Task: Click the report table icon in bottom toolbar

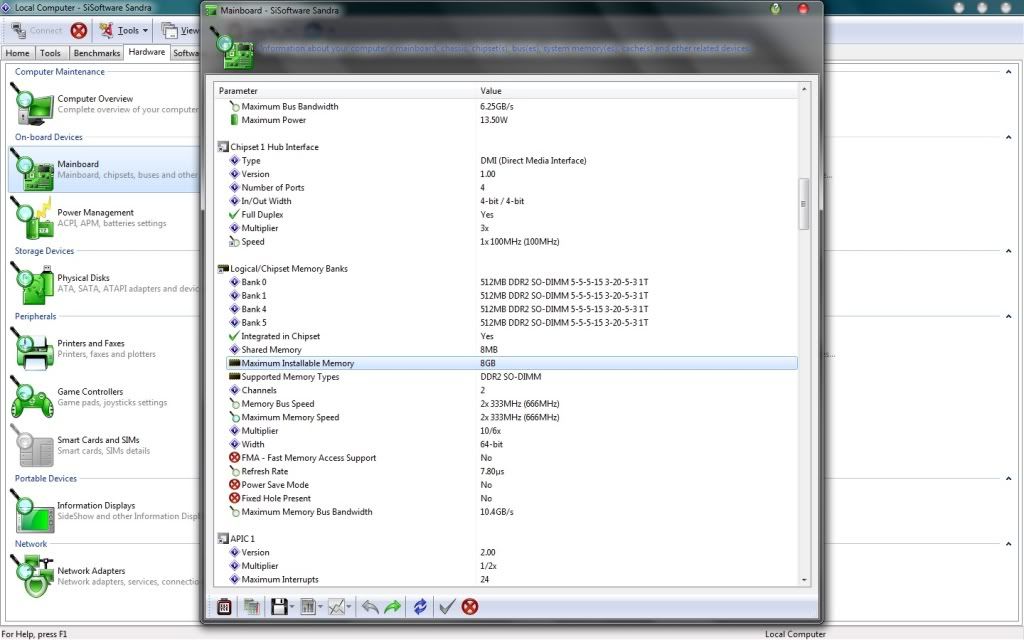Action: (x=308, y=607)
